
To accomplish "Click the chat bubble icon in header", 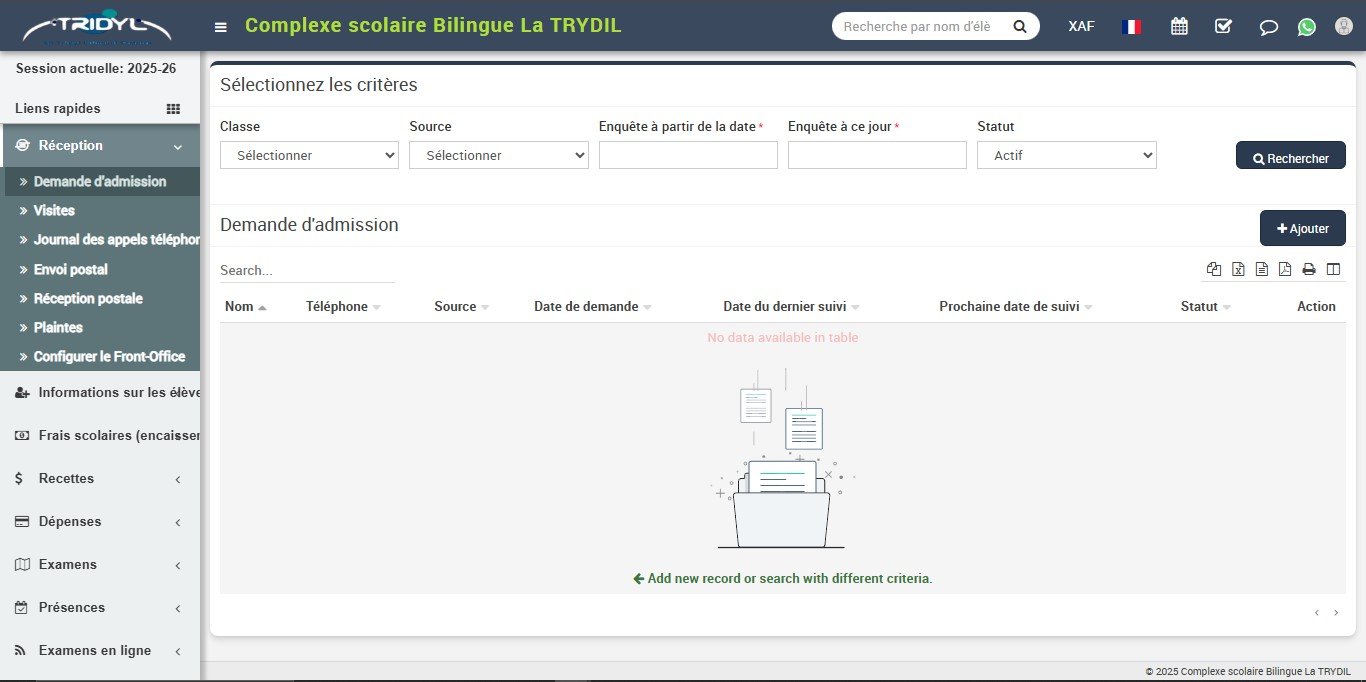I will (x=1268, y=27).
